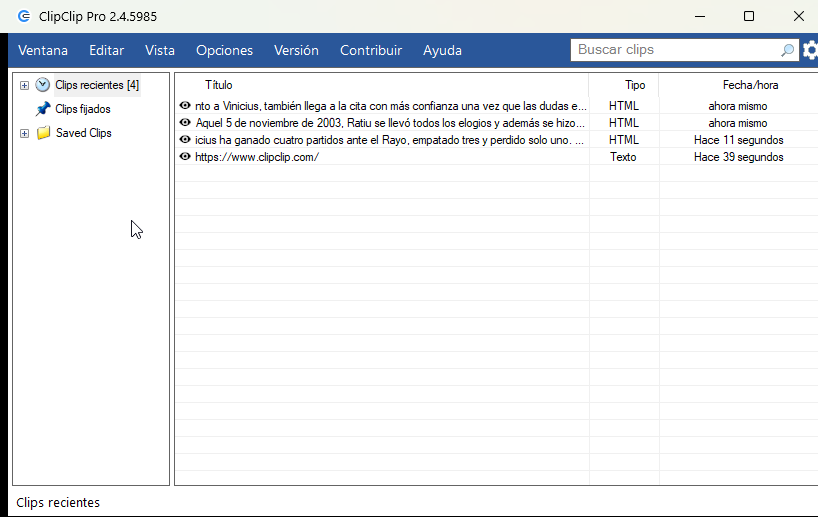Image resolution: width=818 pixels, height=517 pixels.
Task: Click HTML type cell of 'Aquel 5 de noviembre' row
Action: (623, 123)
